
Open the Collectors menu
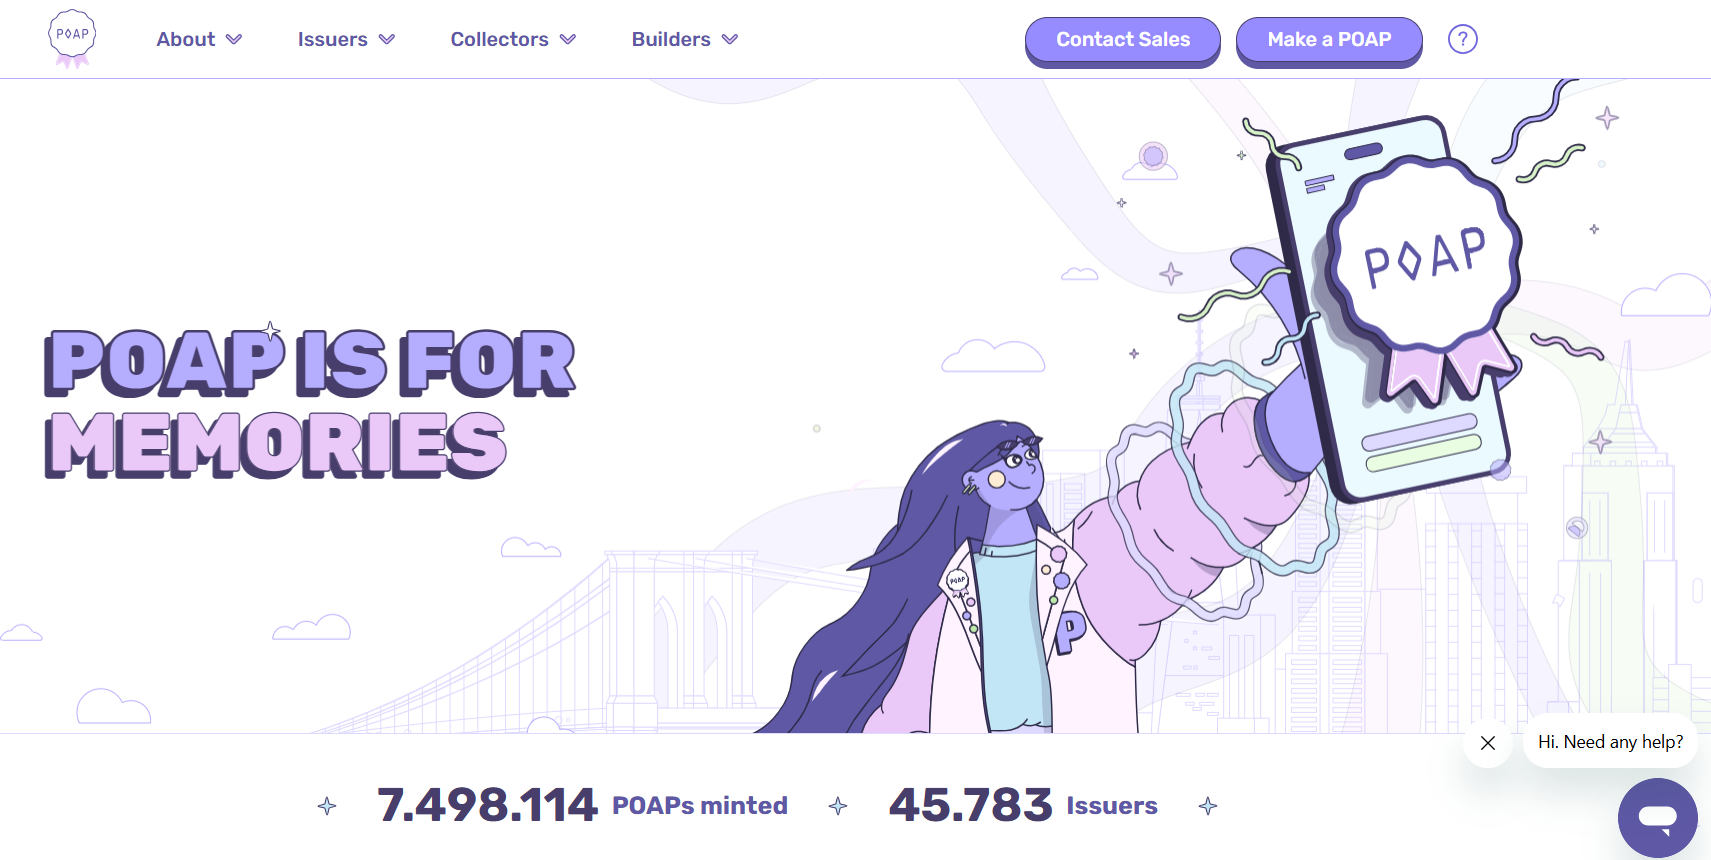(513, 39)
